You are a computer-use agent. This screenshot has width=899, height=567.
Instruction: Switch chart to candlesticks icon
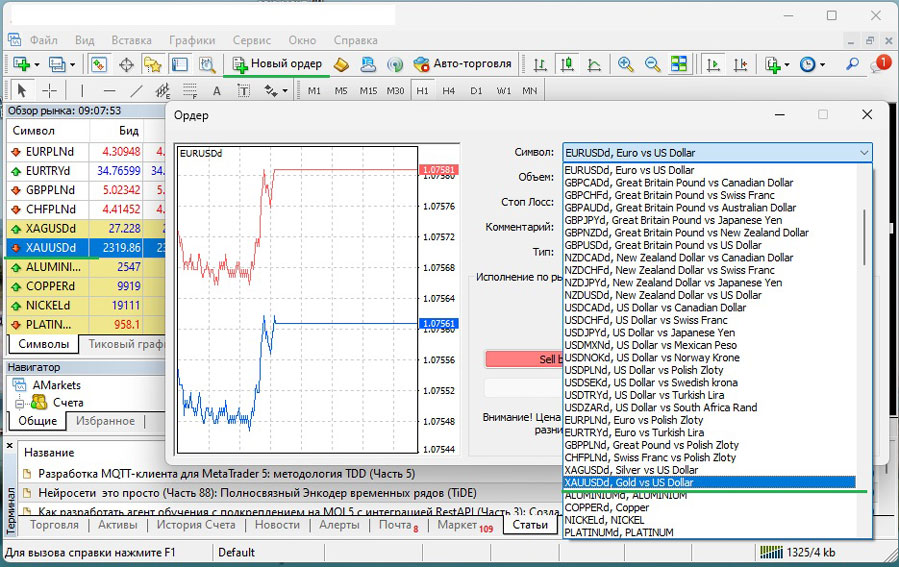click(567, 64)
